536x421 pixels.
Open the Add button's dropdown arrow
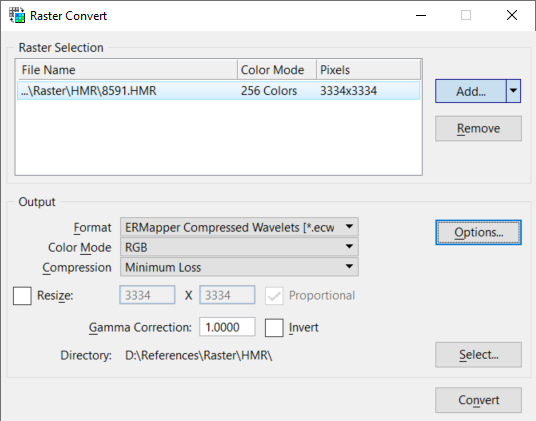click(x=513, y=91)
